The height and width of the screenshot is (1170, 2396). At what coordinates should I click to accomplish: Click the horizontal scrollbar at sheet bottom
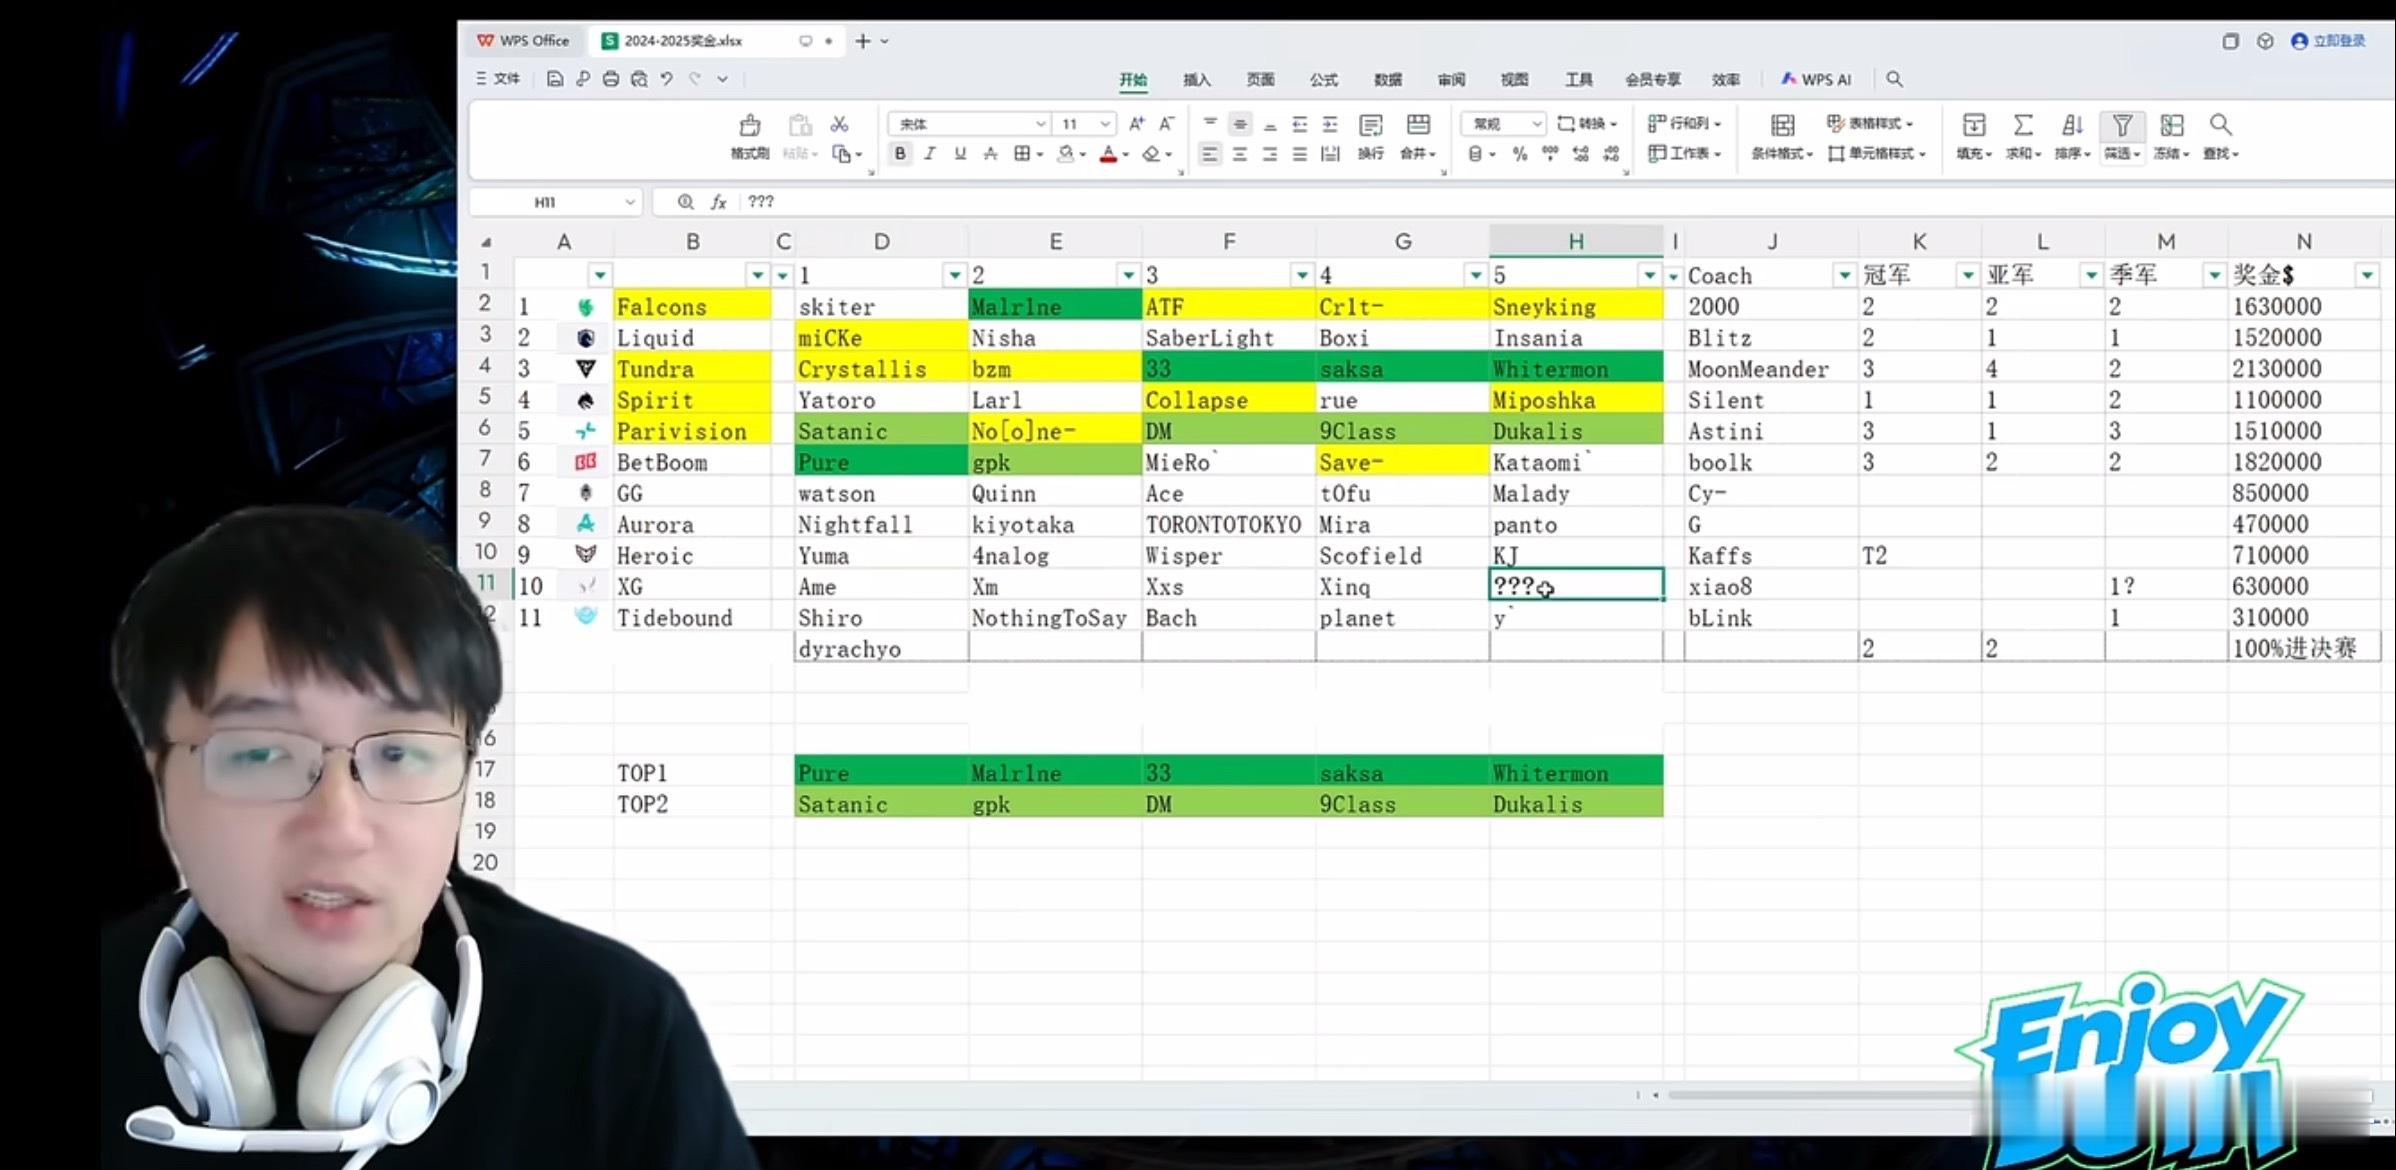[2020, 1096]
